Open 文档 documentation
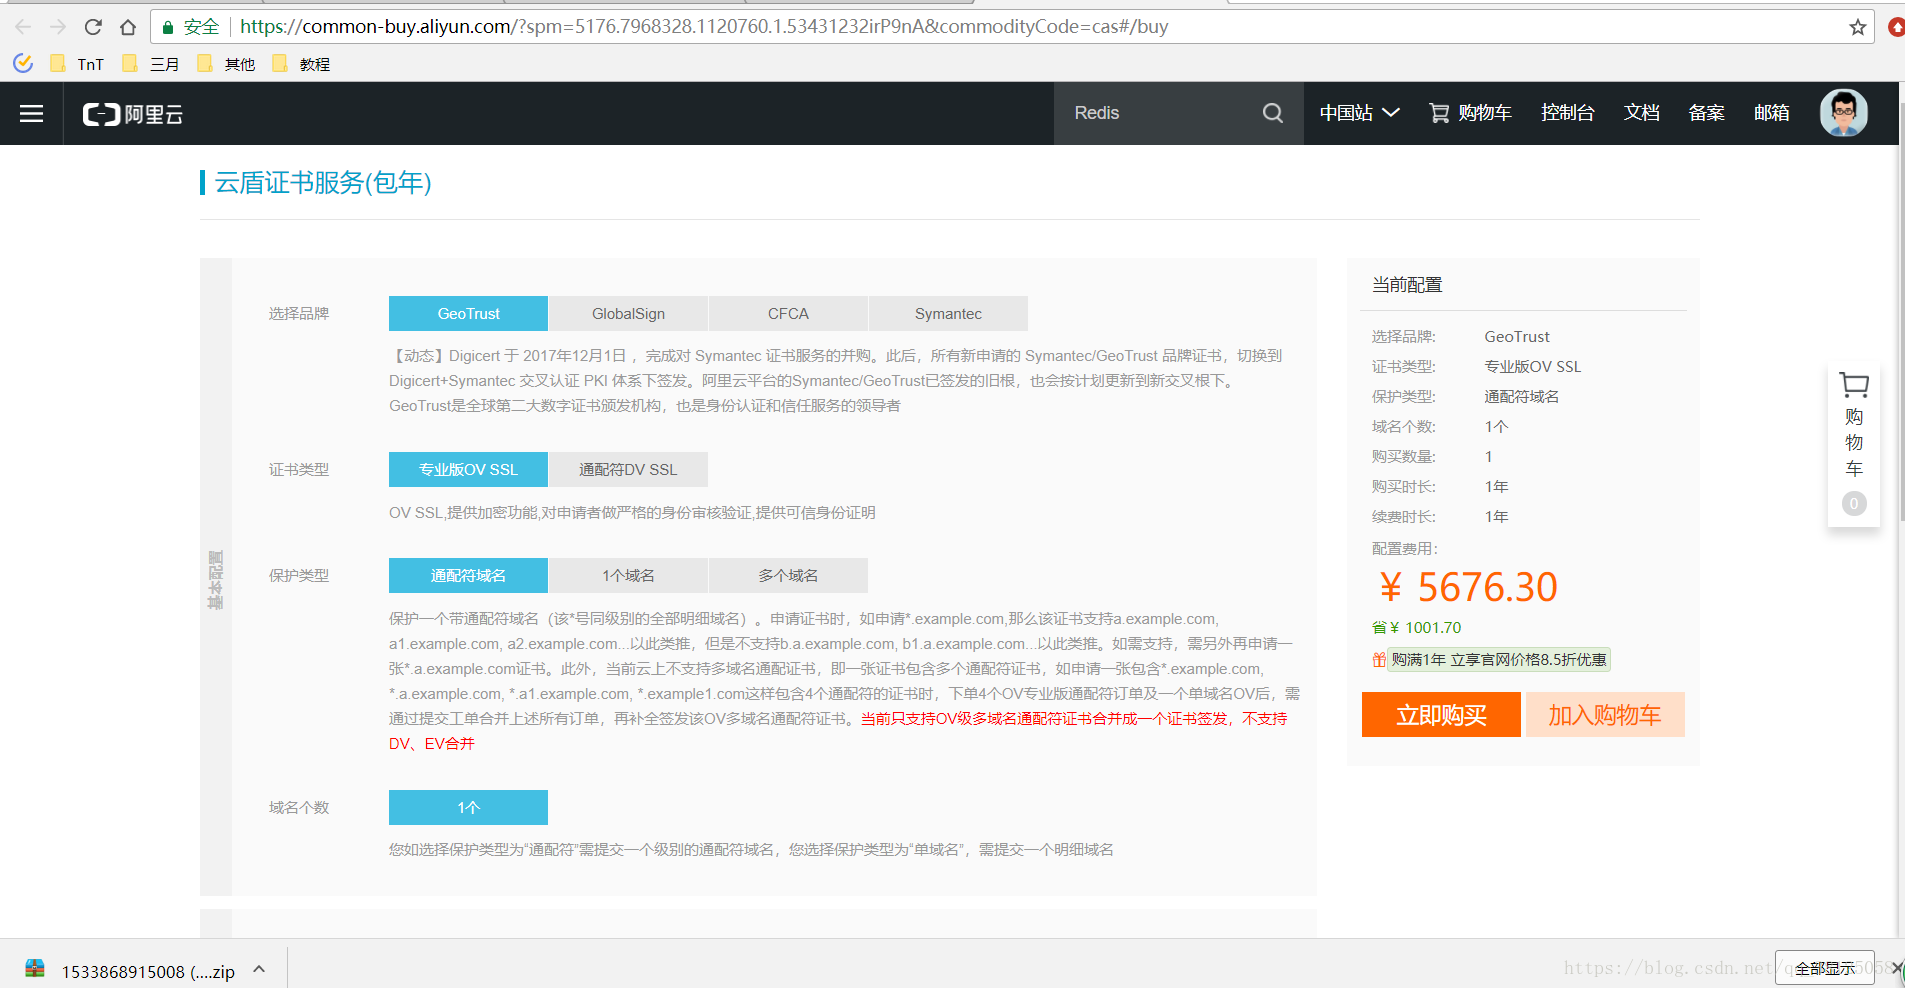Viewport: 1905px width, 988px height. pos(1641,113)
